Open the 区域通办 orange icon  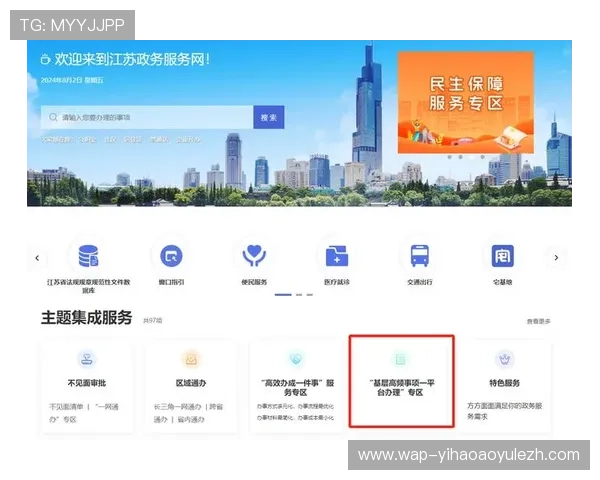tap(191, 359)
